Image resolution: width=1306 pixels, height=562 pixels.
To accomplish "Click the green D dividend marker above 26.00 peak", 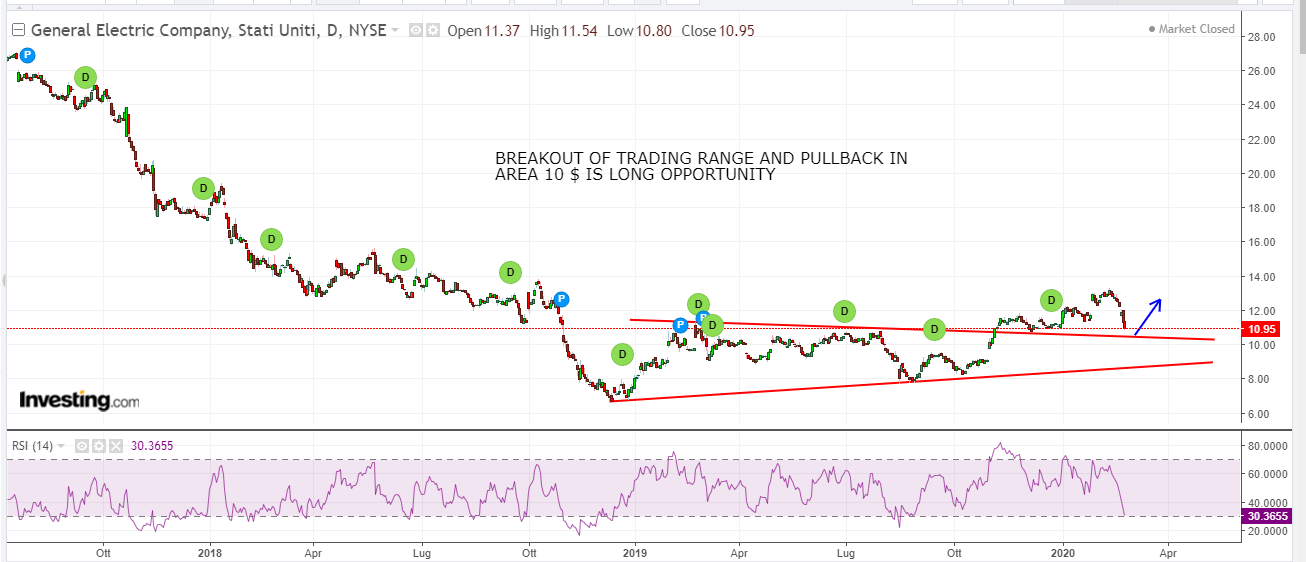I will 85,77.
